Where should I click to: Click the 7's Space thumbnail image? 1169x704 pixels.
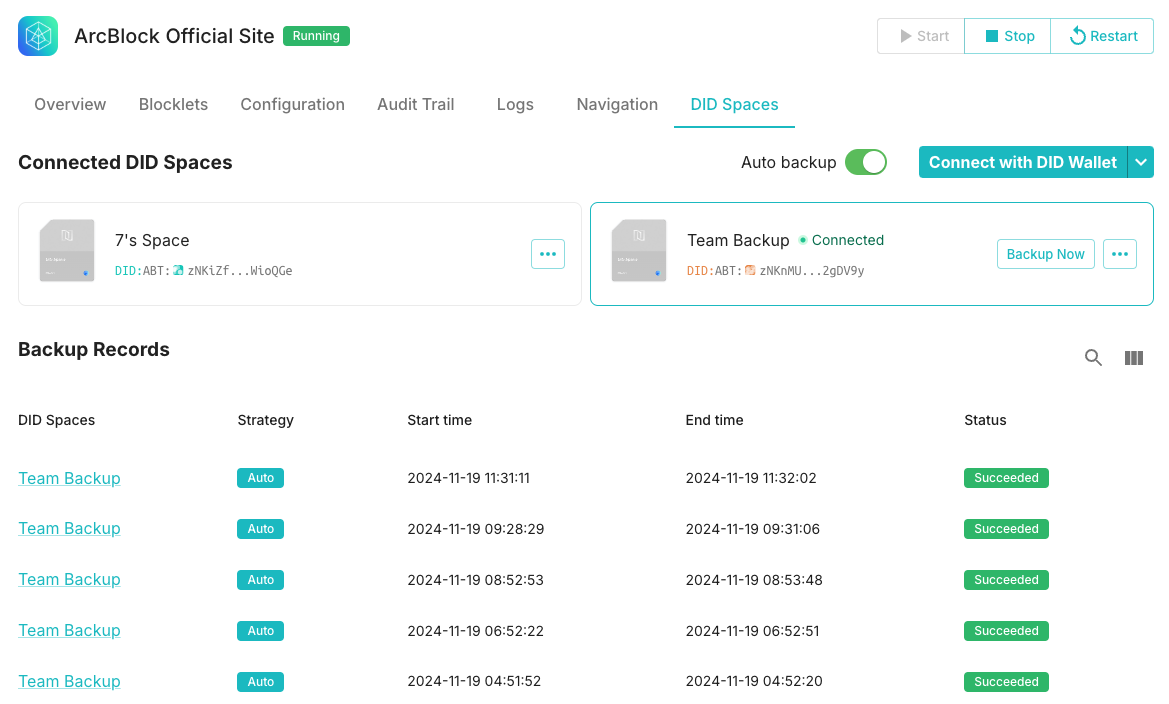[x=66, y=250]
